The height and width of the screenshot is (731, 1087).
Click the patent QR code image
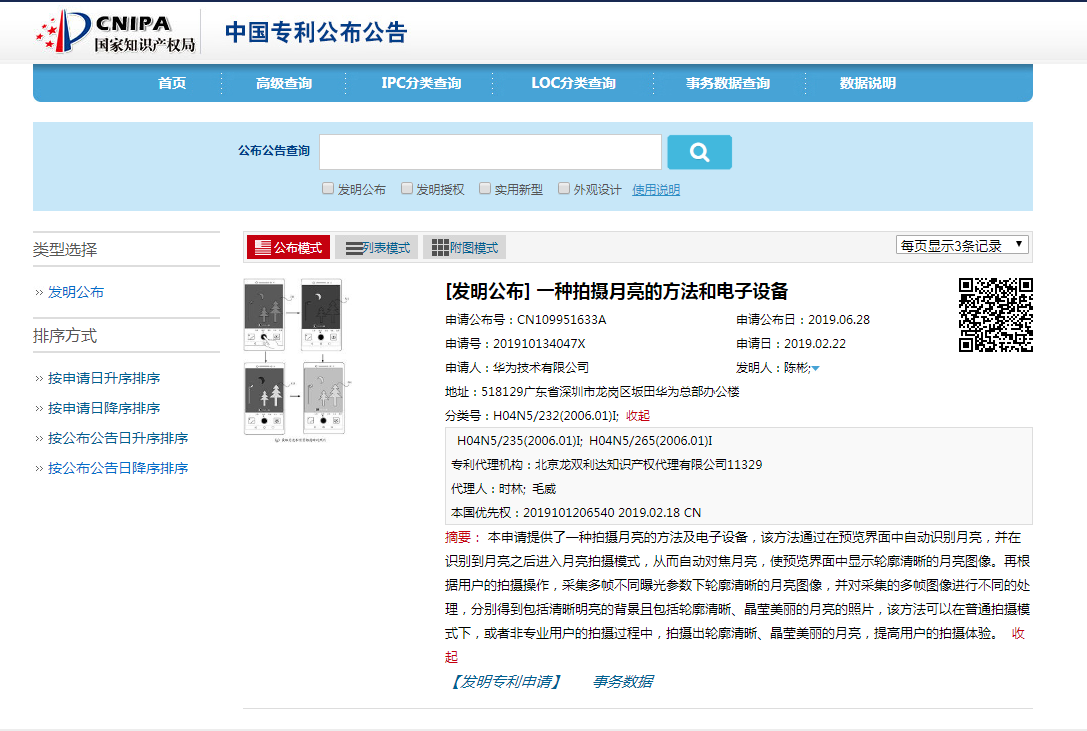coord(995,315)
